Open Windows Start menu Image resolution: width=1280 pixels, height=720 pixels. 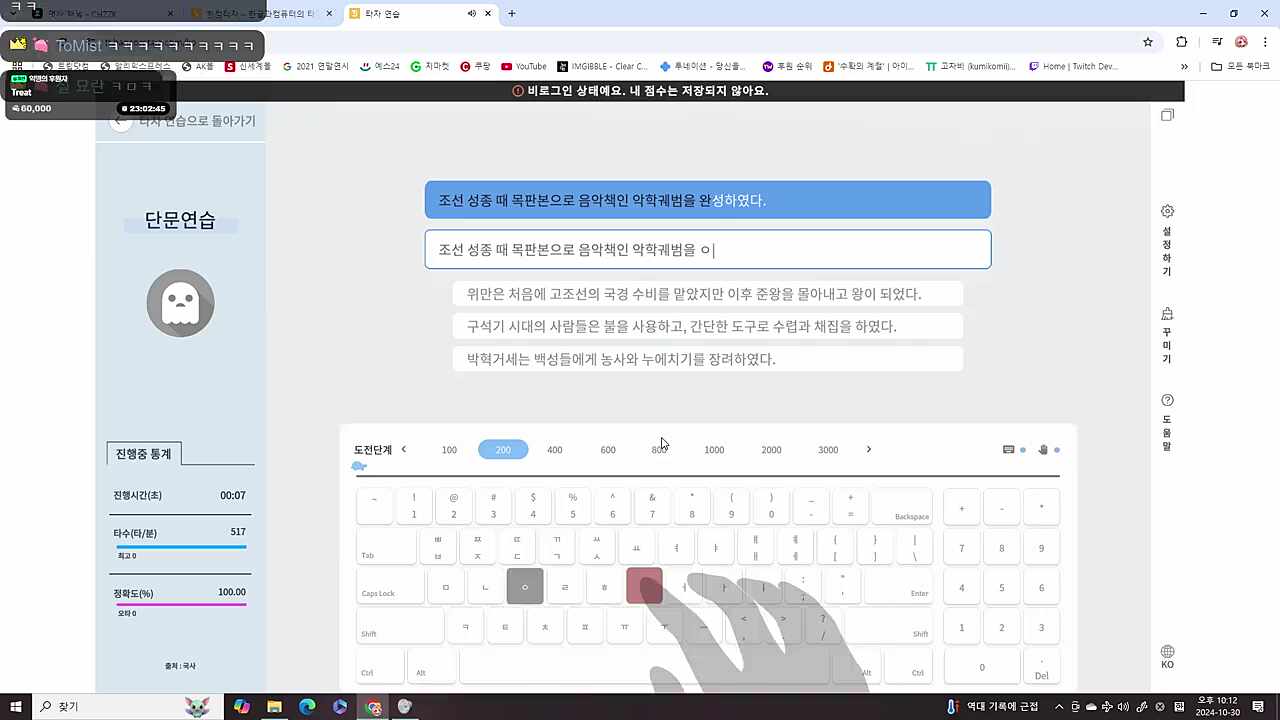(x=16, y=706)
